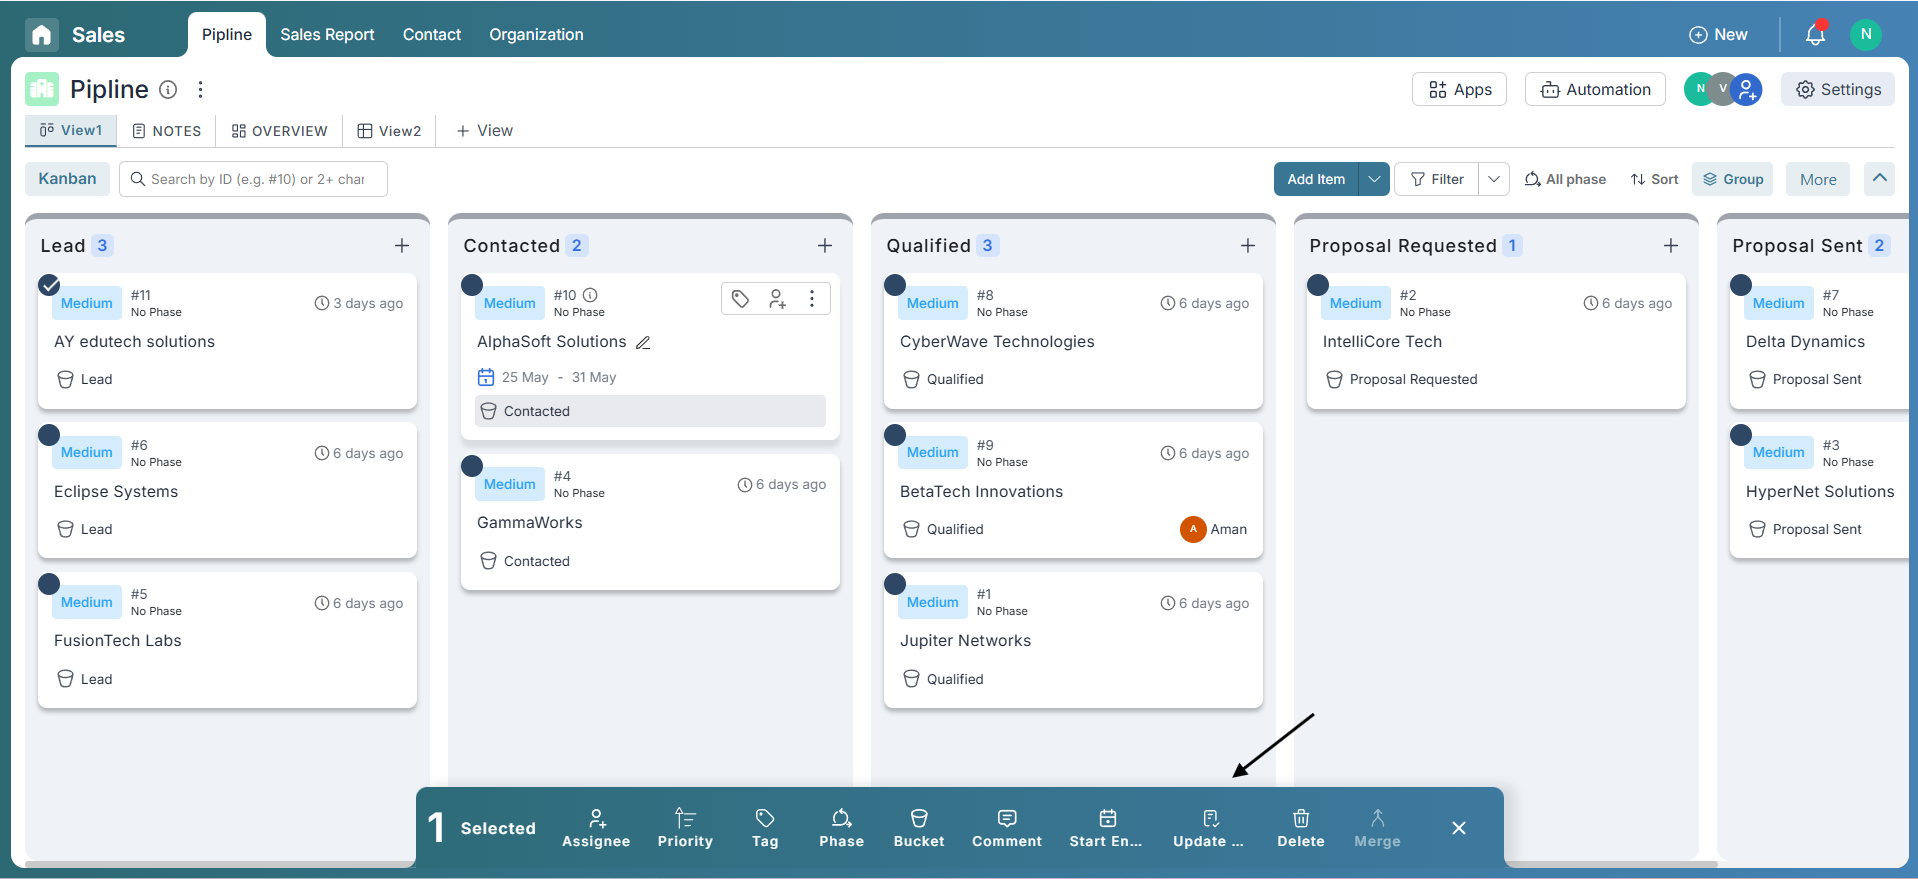Viewport: 1918px width, 879px height.
Task: Open Organization tab
Action: point(536,34)
